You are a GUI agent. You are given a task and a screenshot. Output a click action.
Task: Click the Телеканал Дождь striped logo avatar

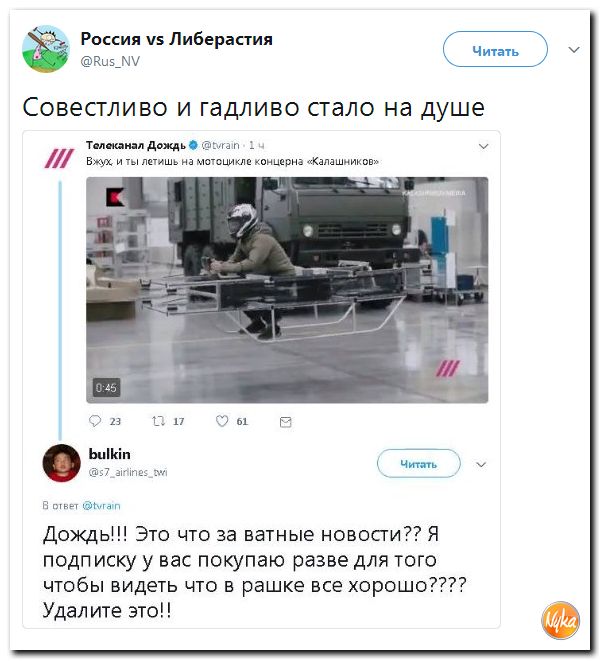pyautogui.click(x=59, y=159)
